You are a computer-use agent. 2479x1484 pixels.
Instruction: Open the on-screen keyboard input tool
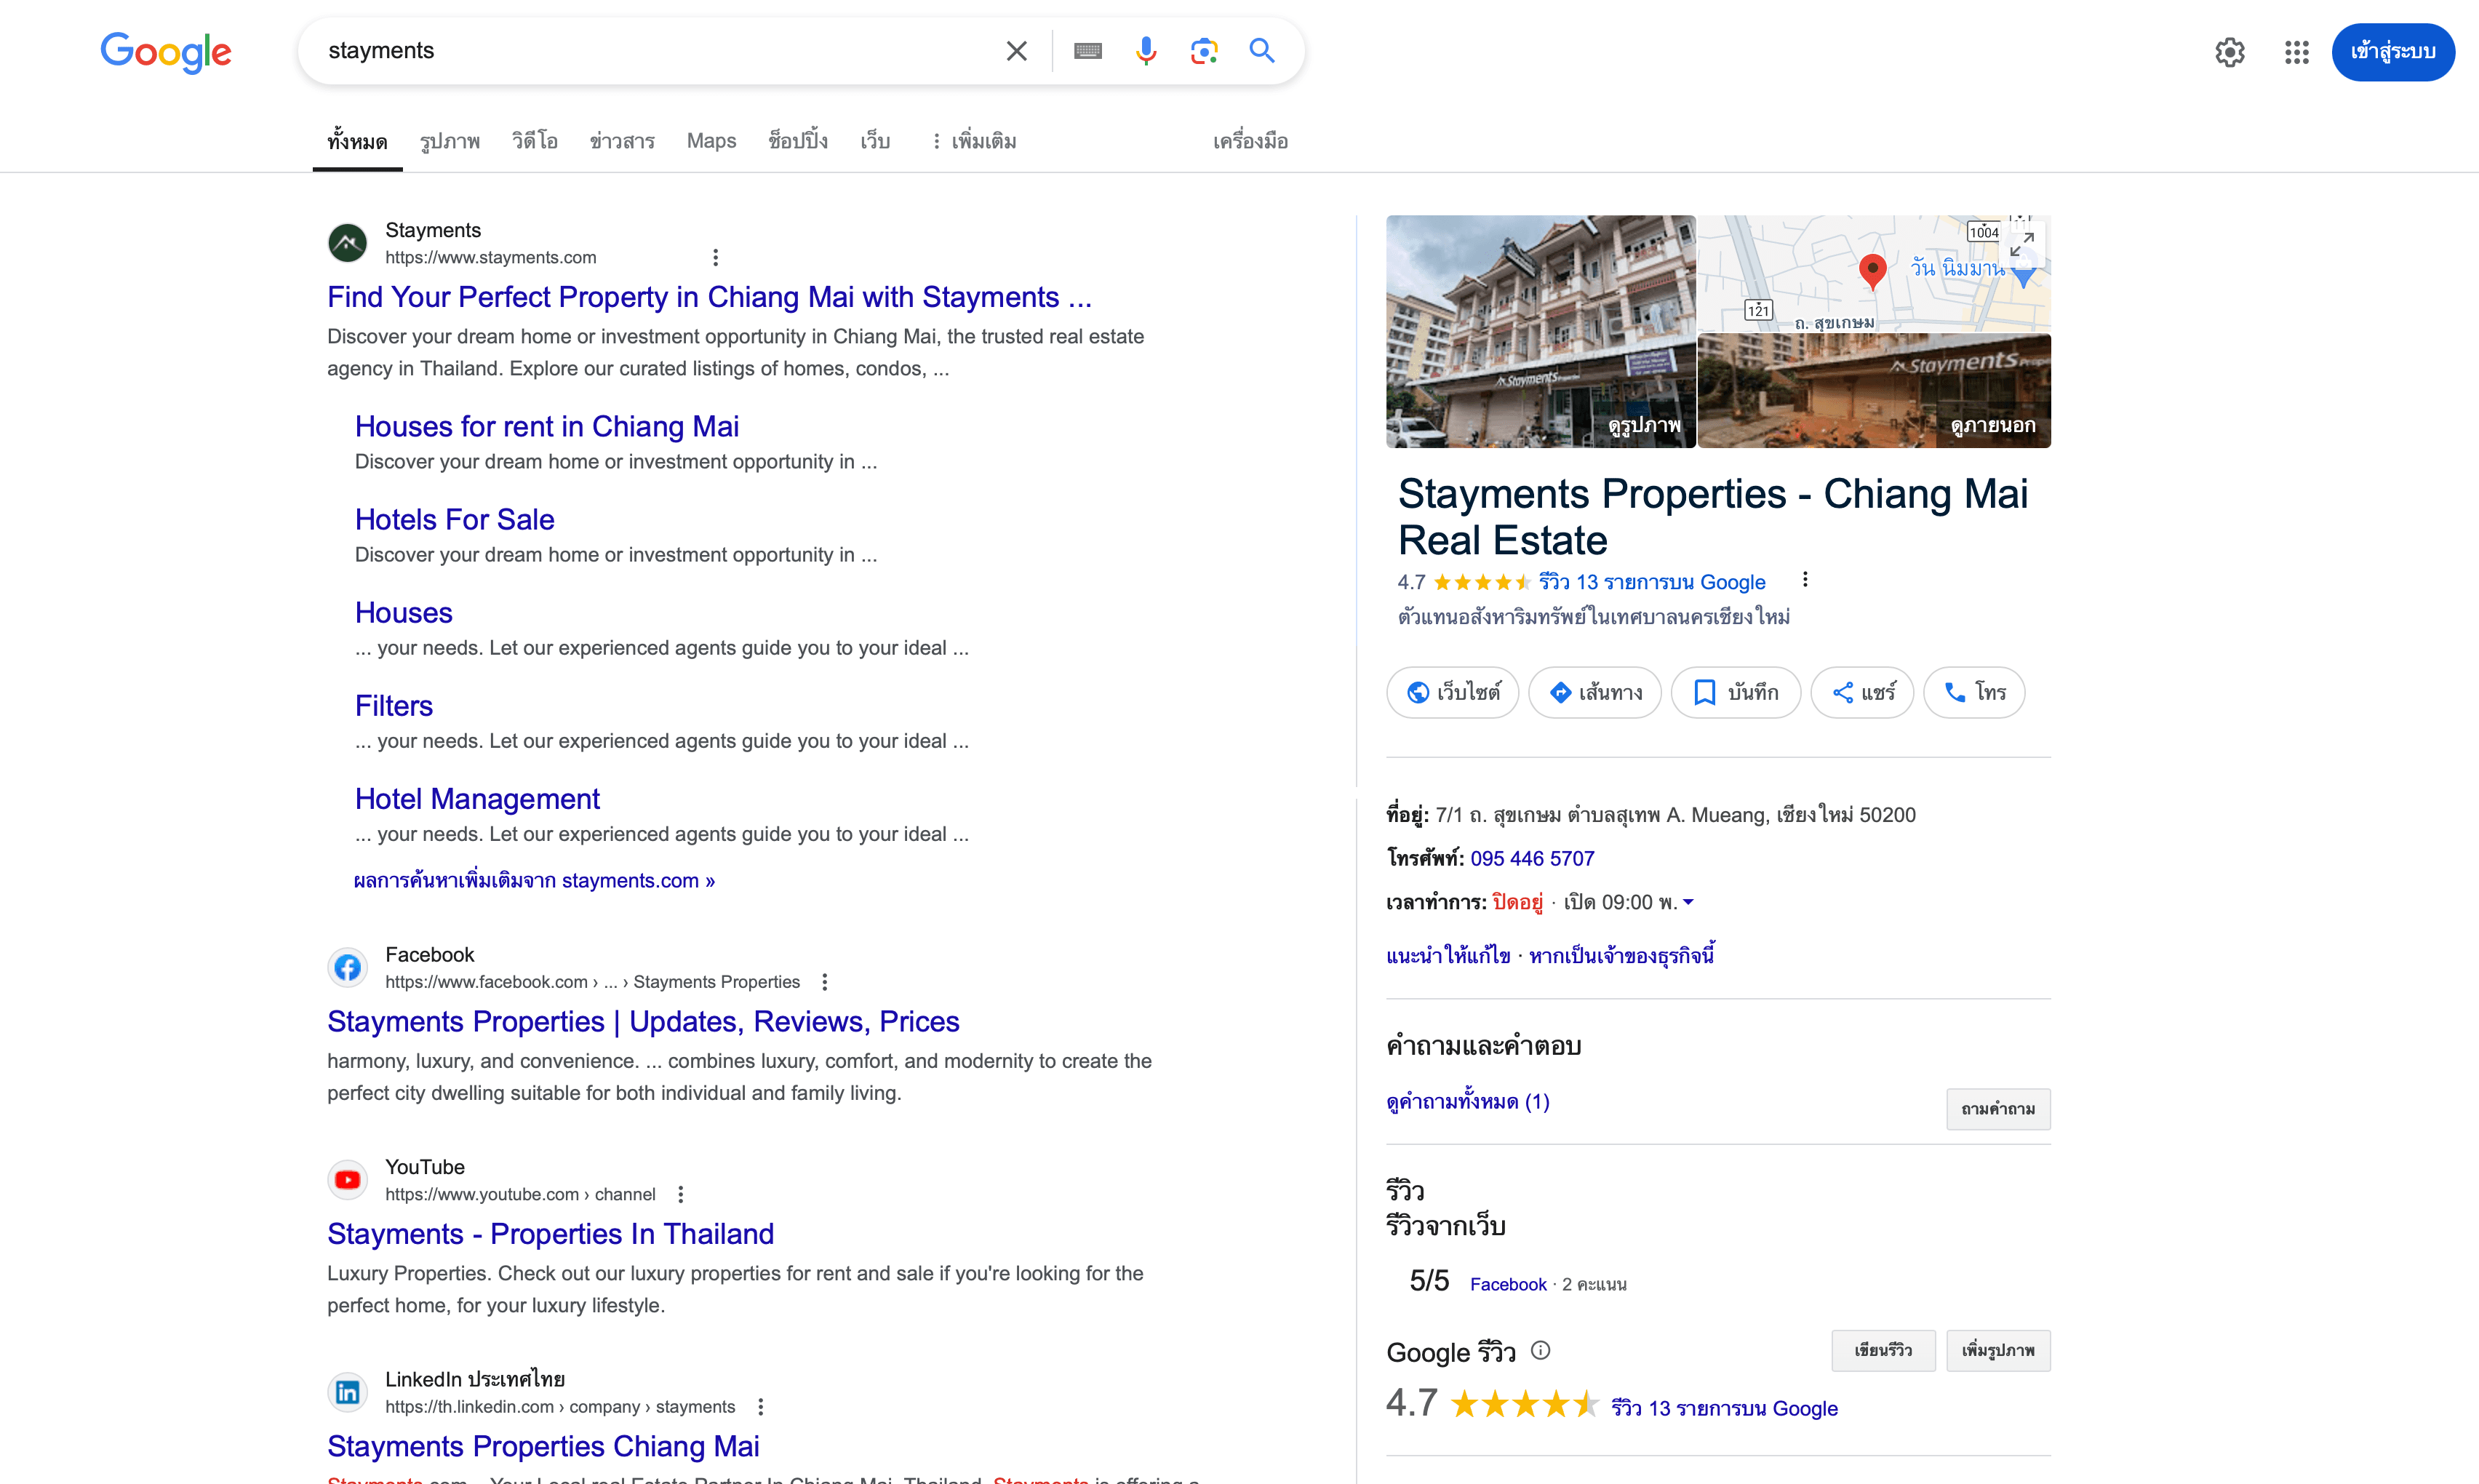click(1087, 51)
